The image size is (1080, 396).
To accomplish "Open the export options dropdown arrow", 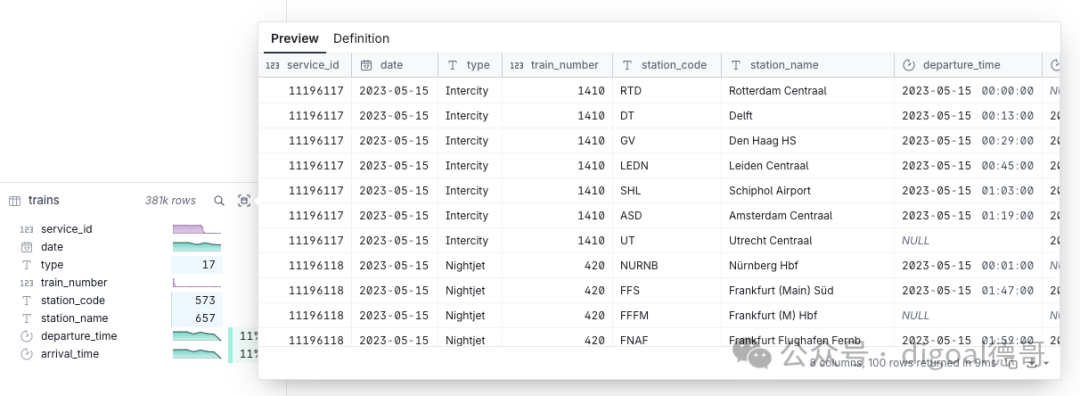I will [x=1047, y=363].
